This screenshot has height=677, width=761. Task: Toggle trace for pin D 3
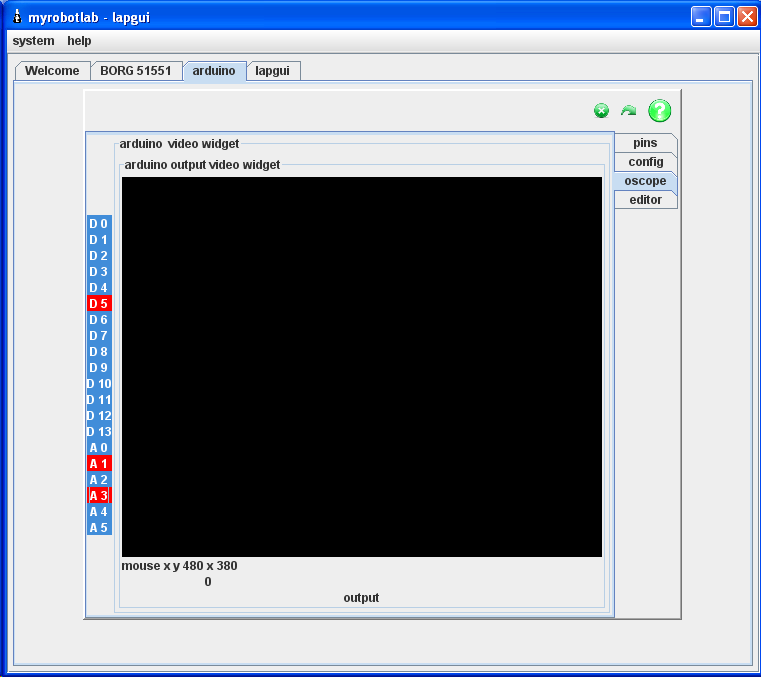[99, 271]
